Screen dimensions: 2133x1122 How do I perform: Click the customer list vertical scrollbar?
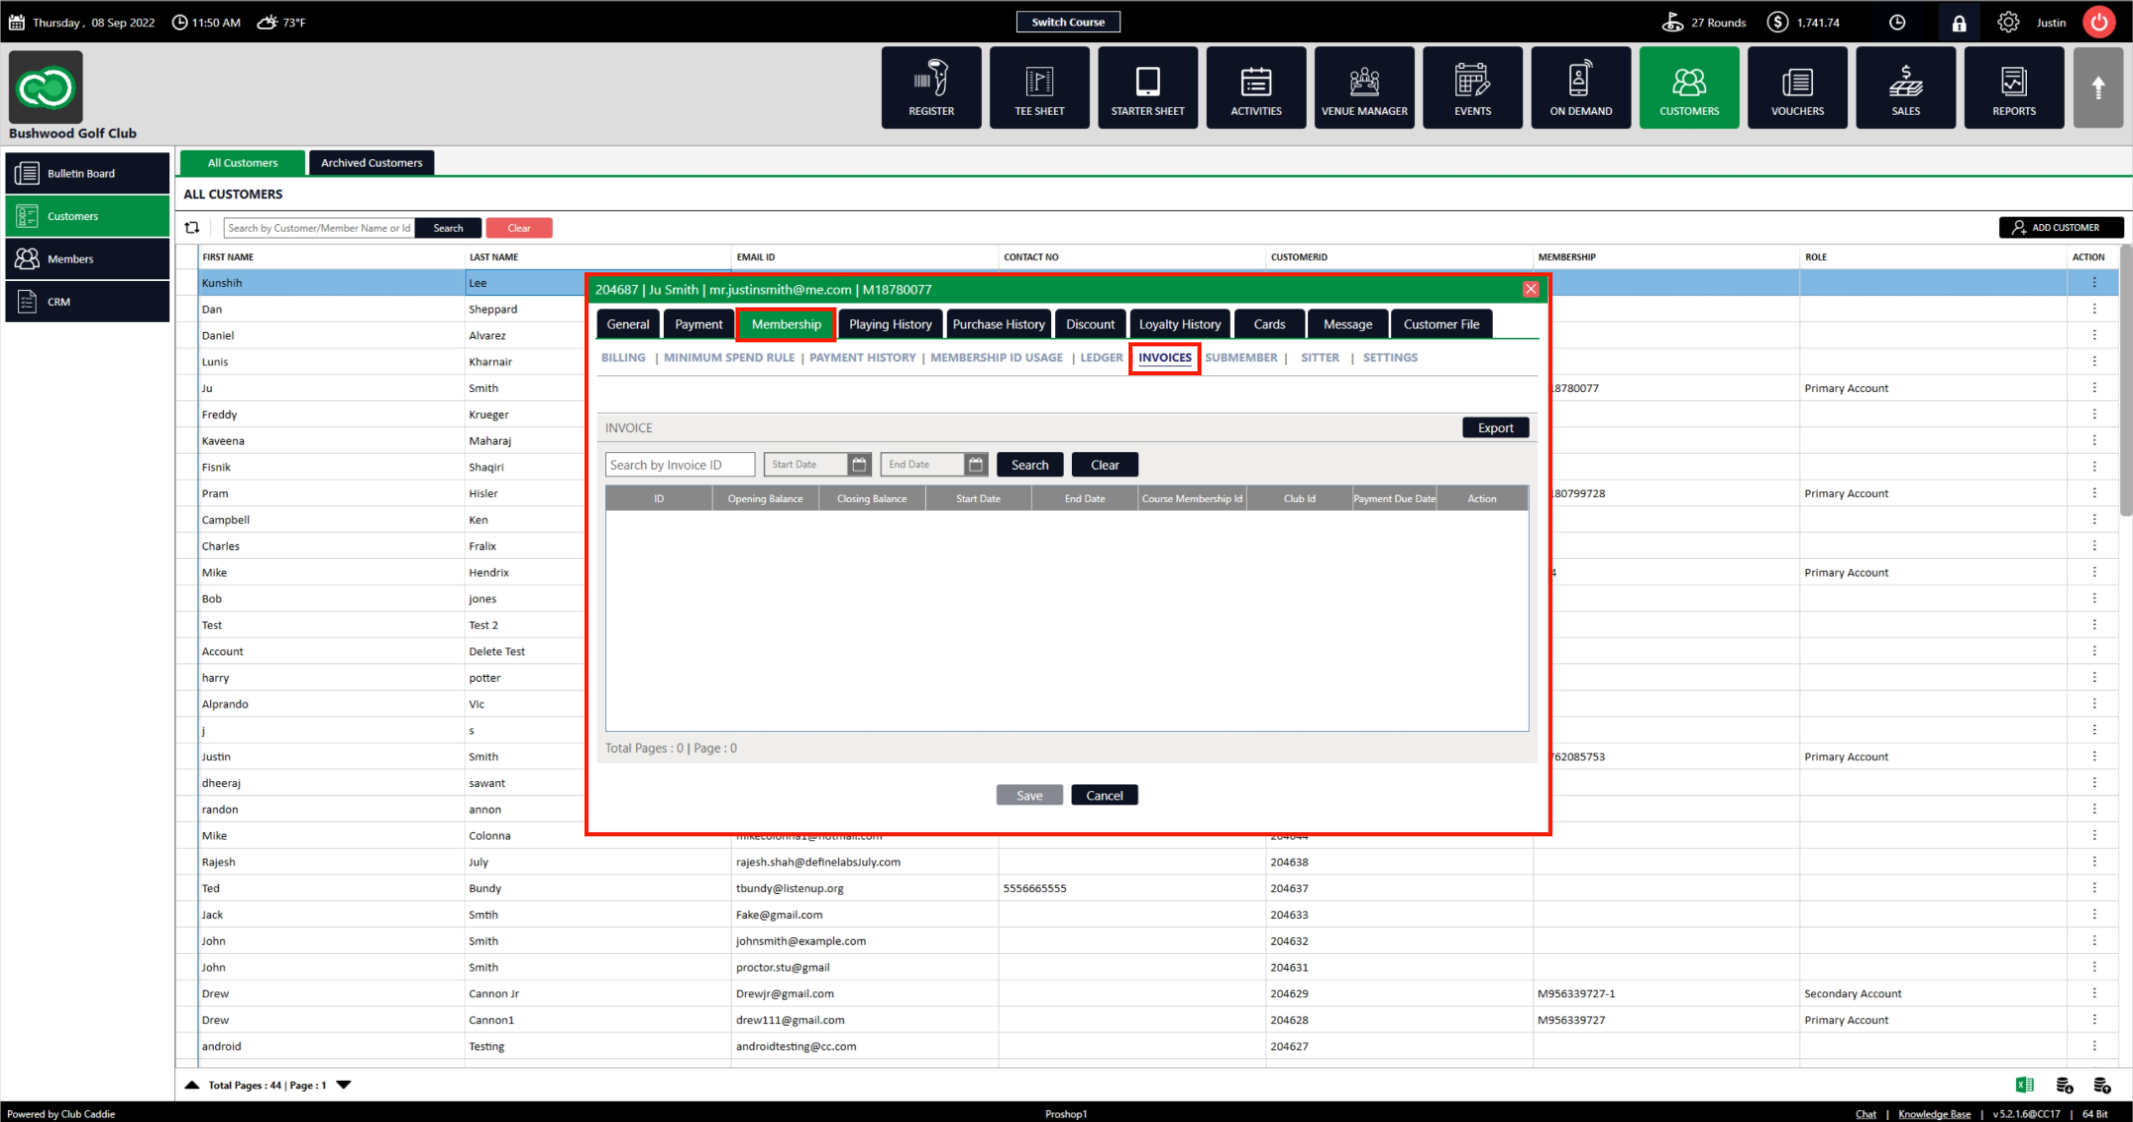(2125, 380)
